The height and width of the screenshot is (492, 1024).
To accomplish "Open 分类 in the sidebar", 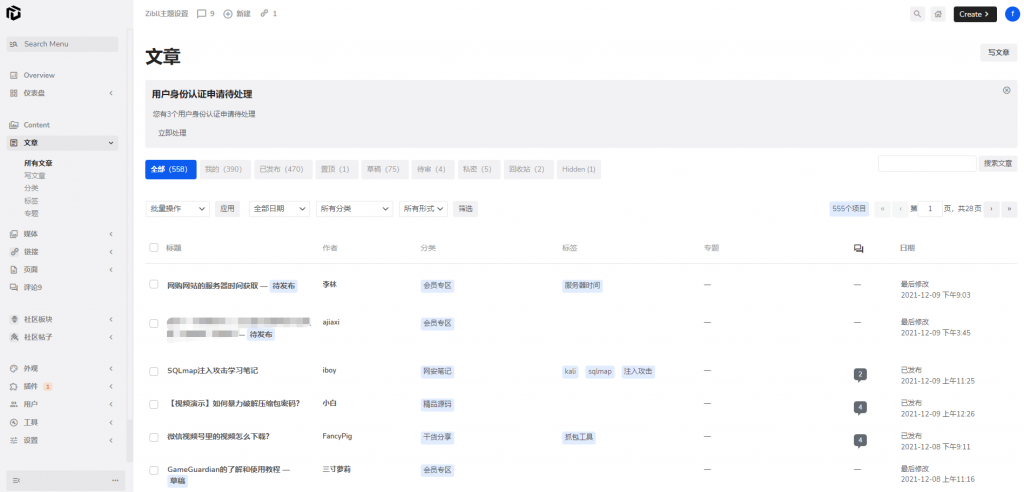I will [31, 188].
